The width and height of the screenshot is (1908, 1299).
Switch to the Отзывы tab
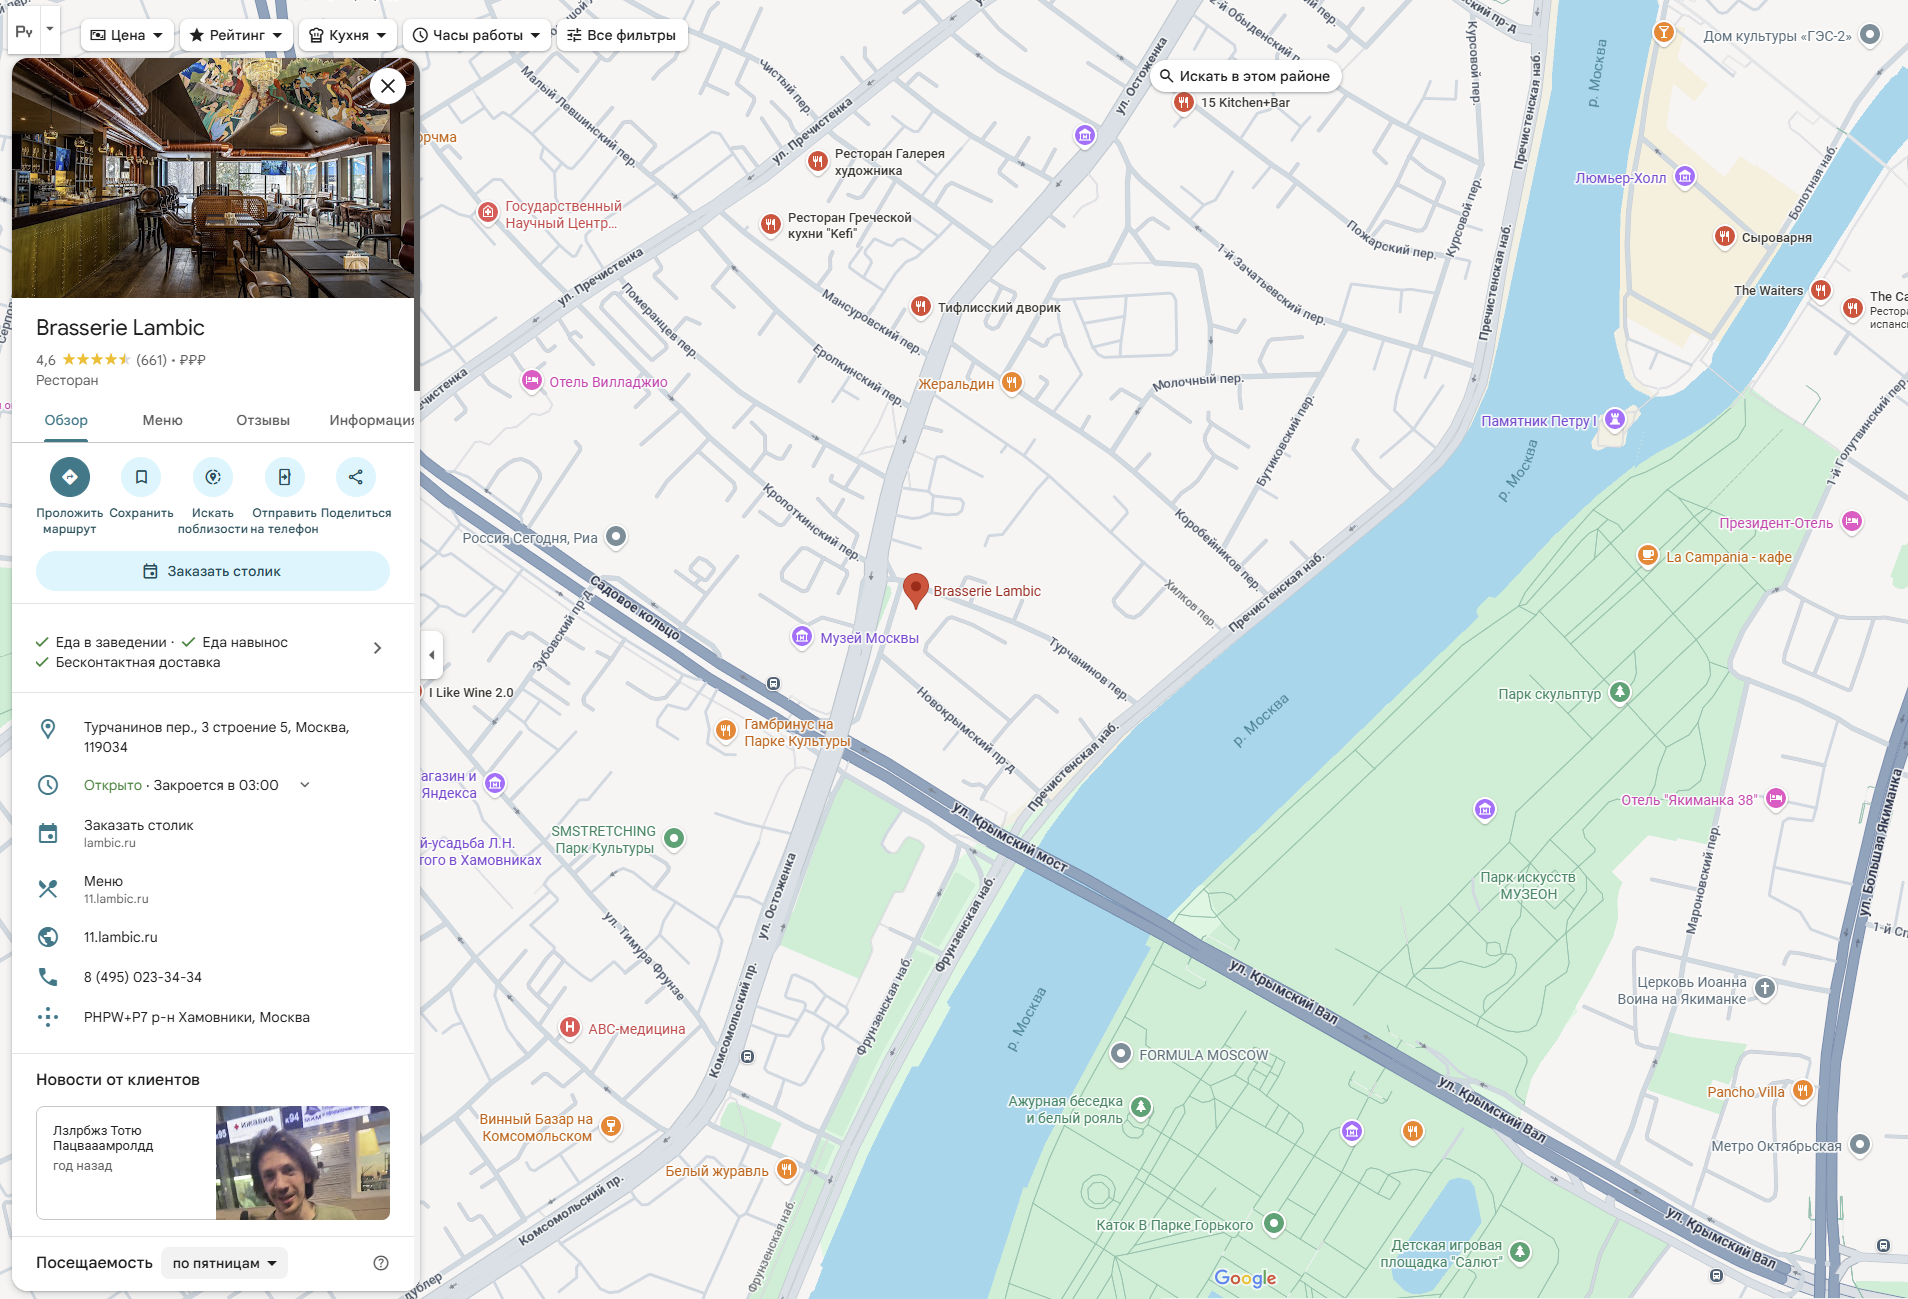[263, 421]
